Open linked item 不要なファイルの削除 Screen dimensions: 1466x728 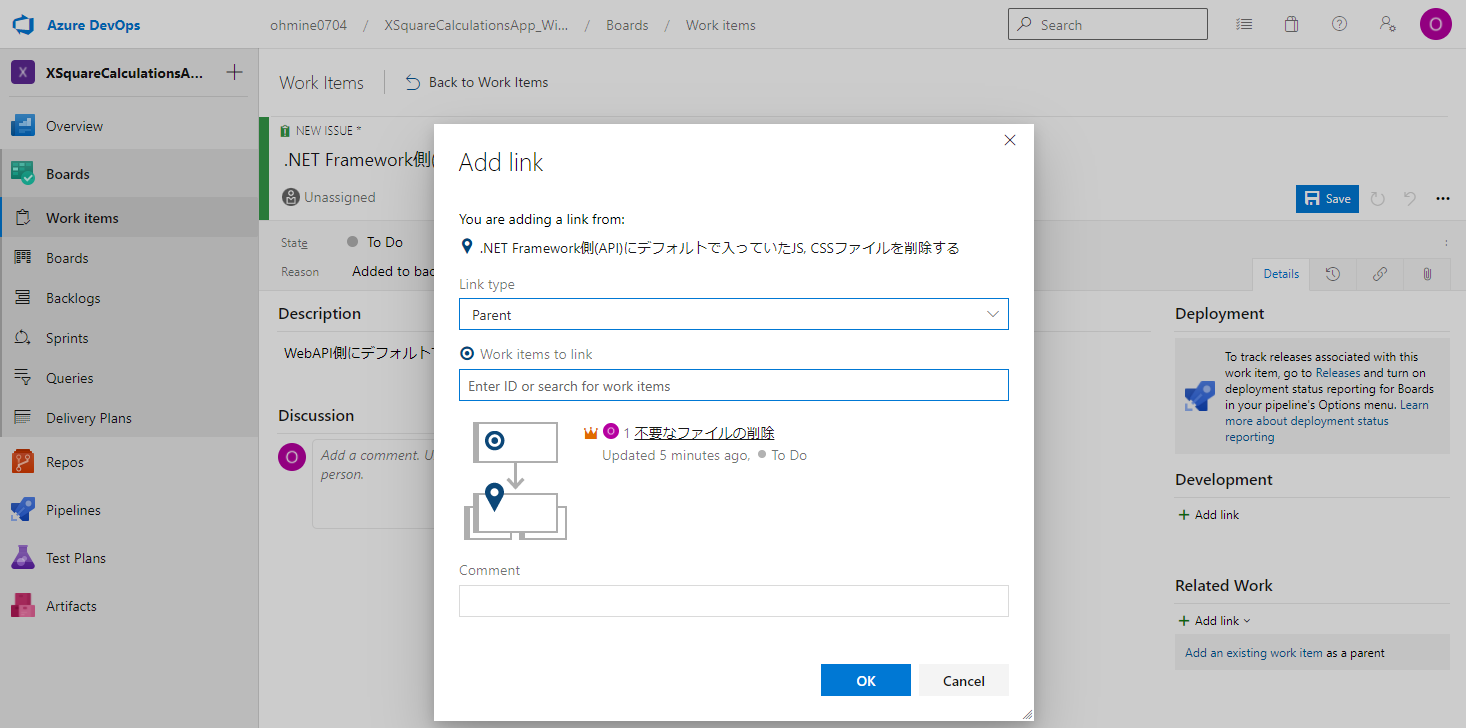coord(704,432)
